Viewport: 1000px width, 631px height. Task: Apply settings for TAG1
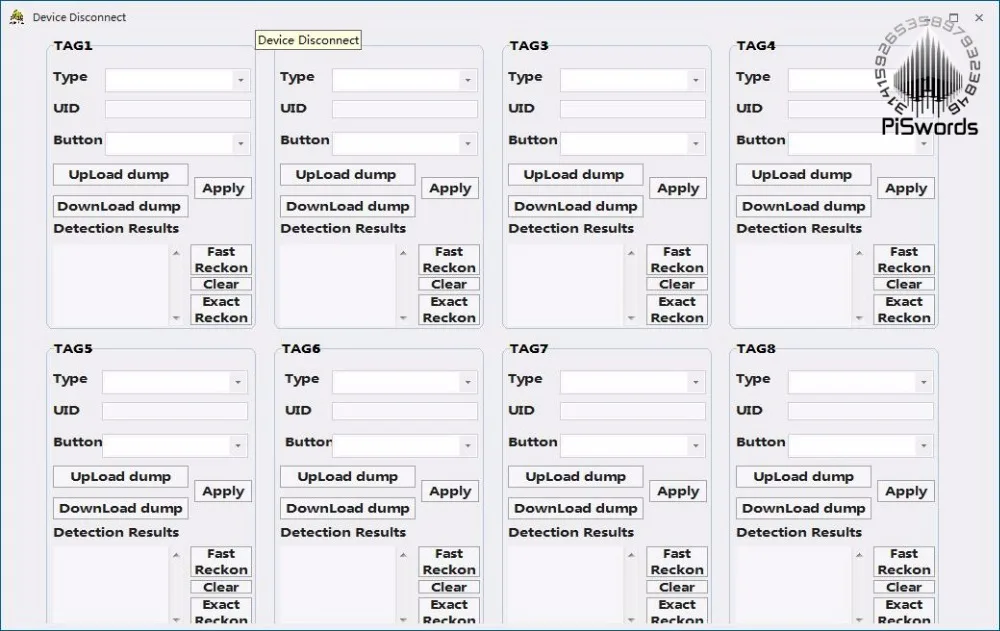click(223, 188)
